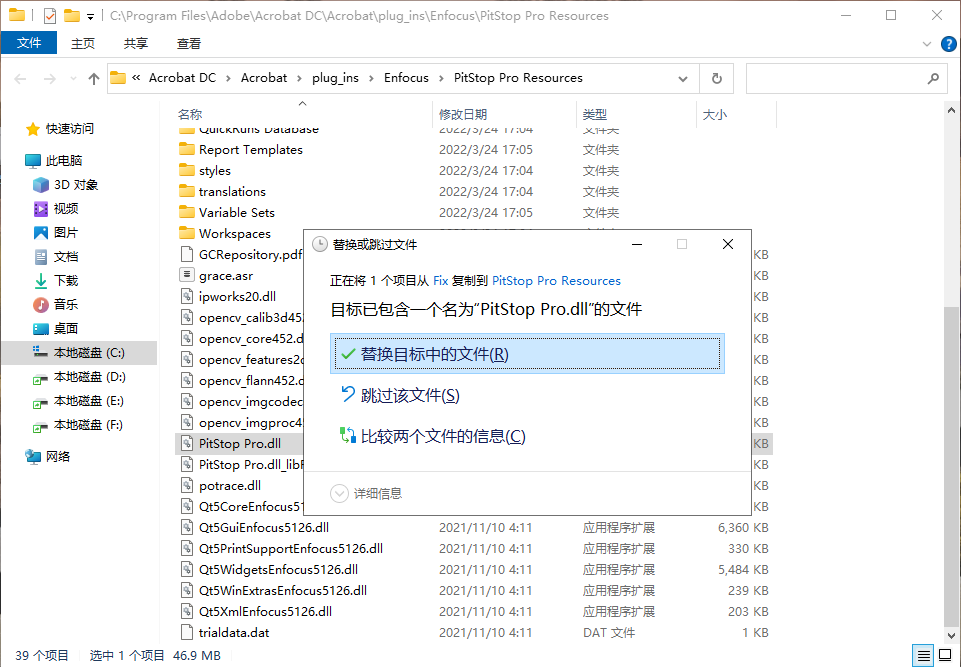Viewport: 961px width, 667px height.
Task: Navigate to plug_ins in breadcrumb
Action: 335,78
